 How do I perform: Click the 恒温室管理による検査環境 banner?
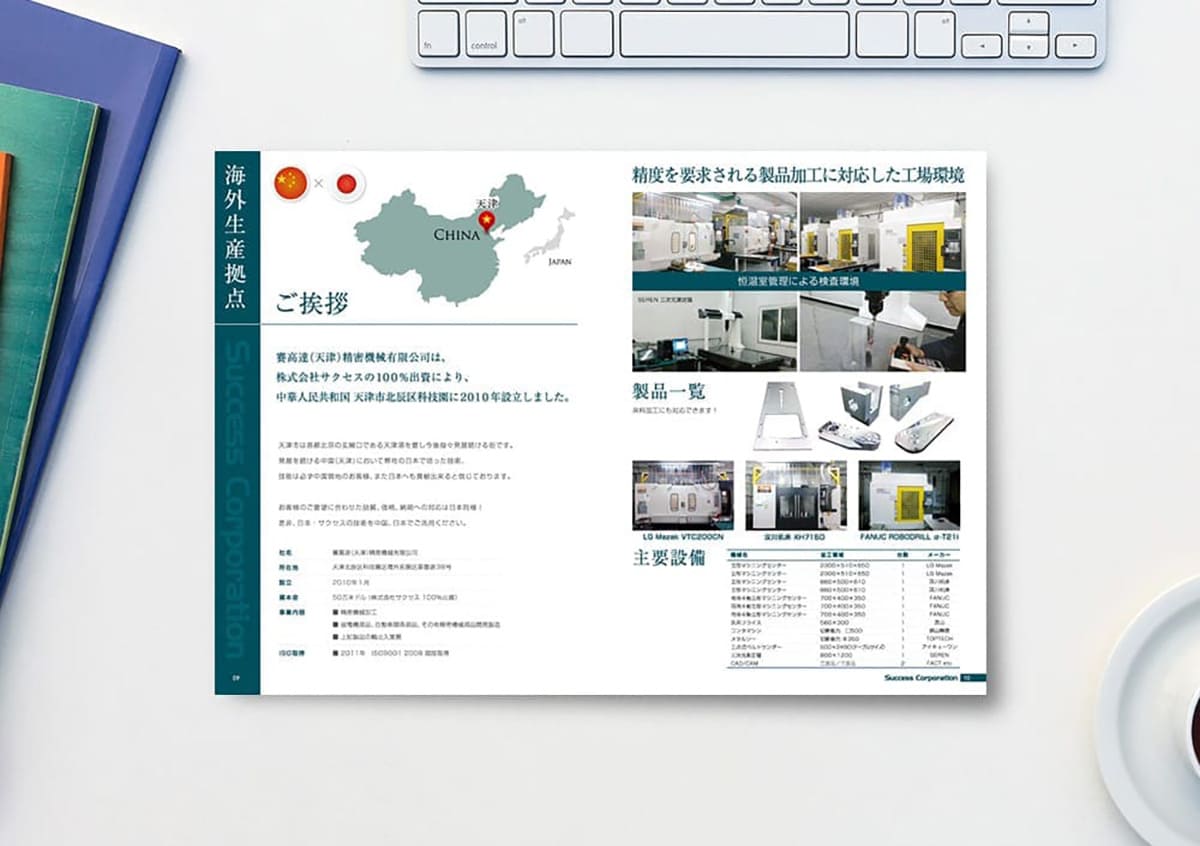click(x=799, y=281)
